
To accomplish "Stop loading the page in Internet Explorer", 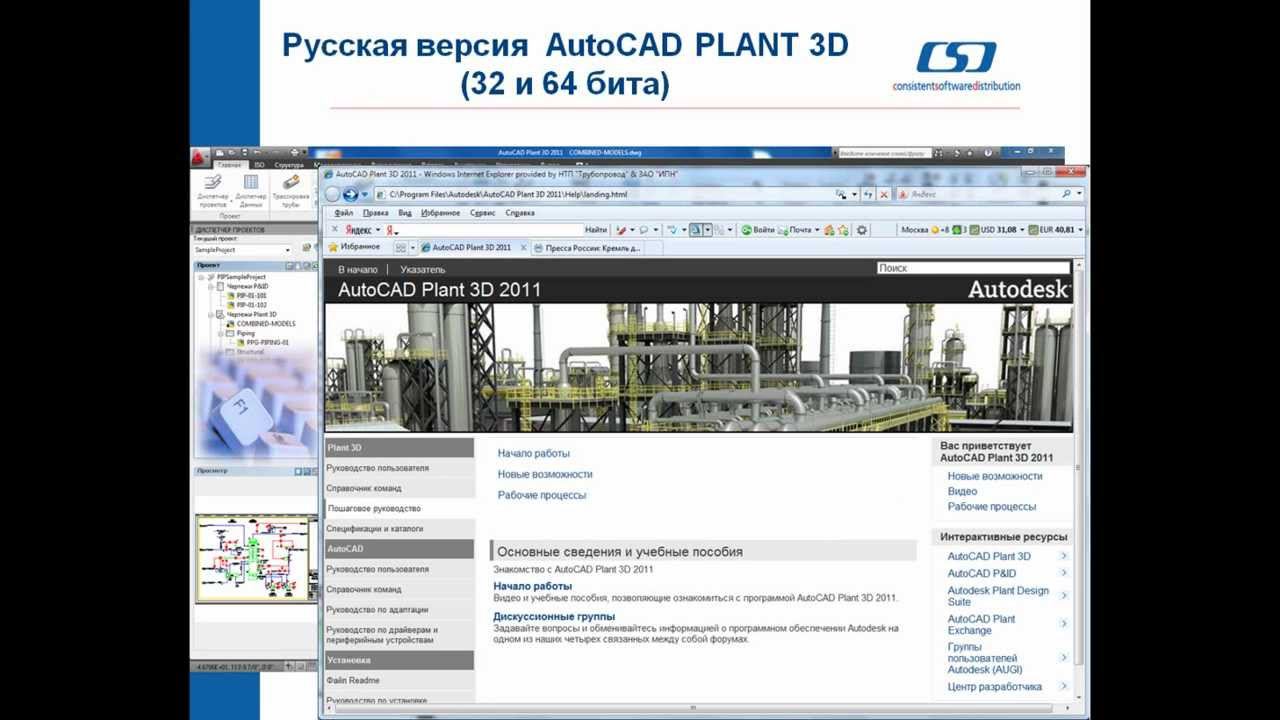I will tap(886, 194).
